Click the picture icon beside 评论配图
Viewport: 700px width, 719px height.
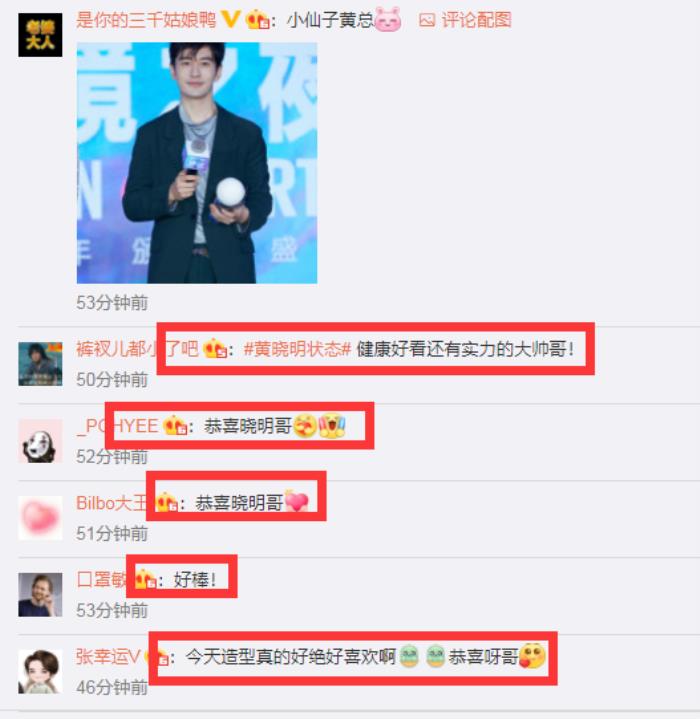[x=427, y=21]
